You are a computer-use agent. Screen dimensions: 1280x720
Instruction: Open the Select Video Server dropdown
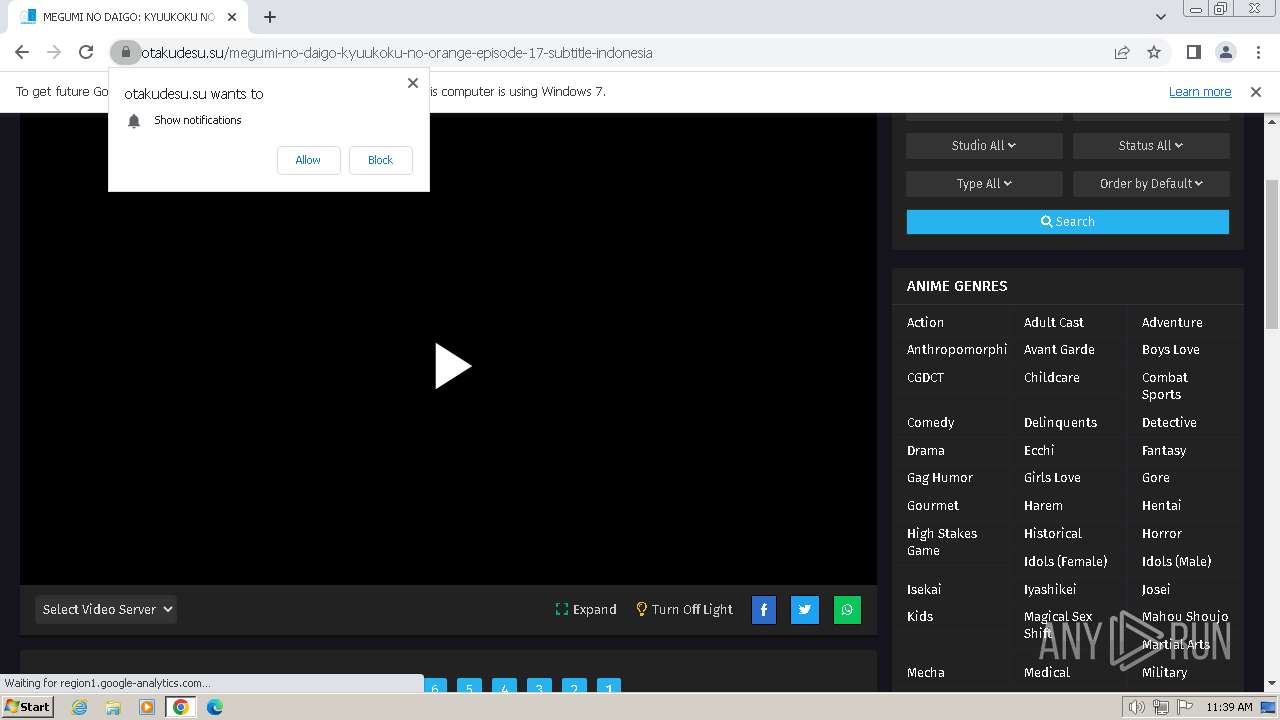point(106,609)
